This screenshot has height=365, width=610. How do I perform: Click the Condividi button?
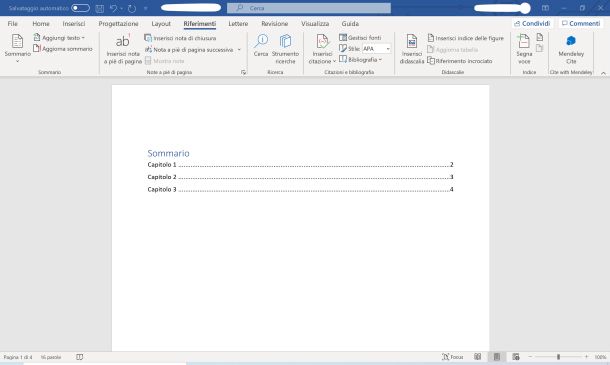pyautogui.click(x=532, y=23)
